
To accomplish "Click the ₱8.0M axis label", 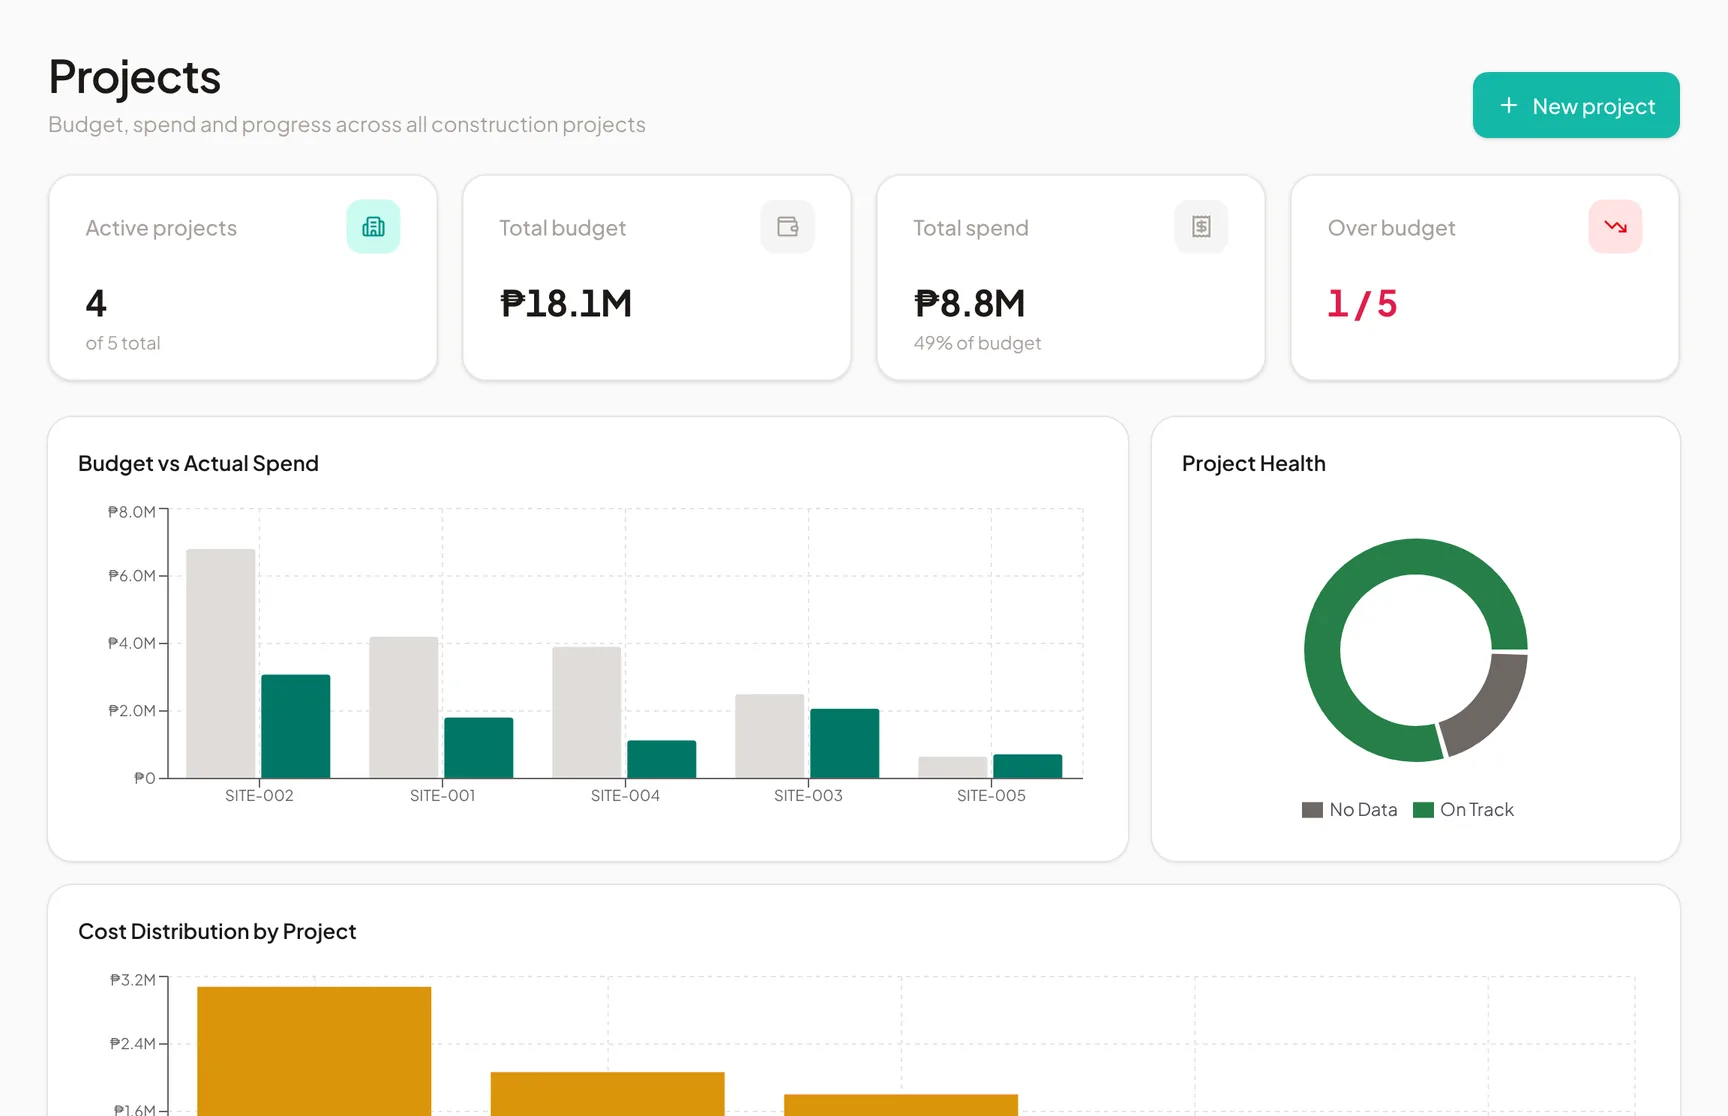I will (132, 512).
